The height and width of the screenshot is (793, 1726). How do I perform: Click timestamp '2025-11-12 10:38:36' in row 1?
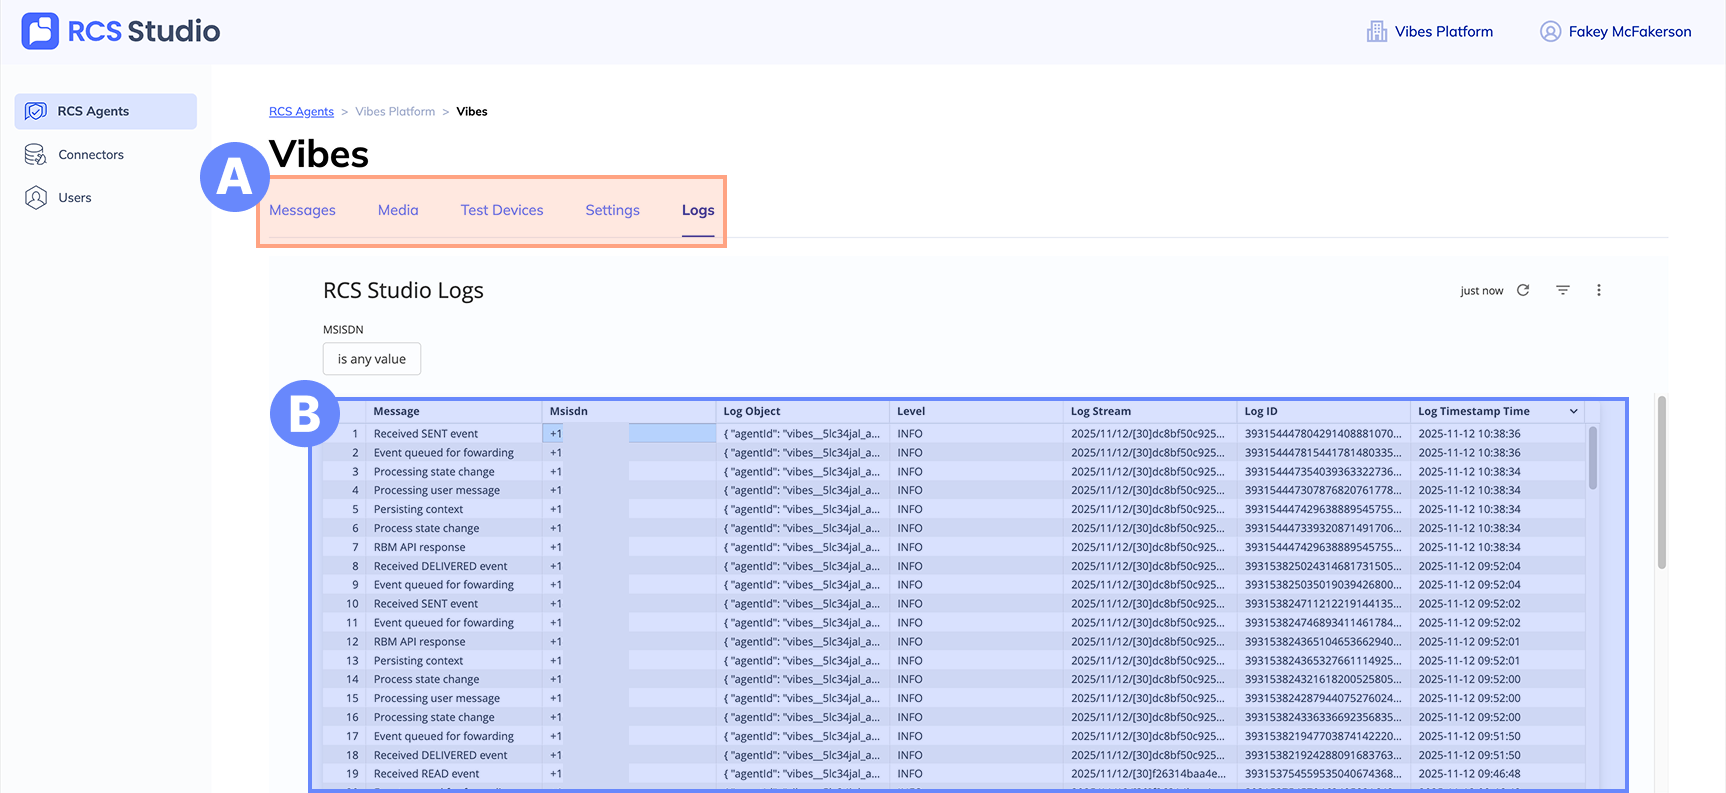[x=1469, y=434]
